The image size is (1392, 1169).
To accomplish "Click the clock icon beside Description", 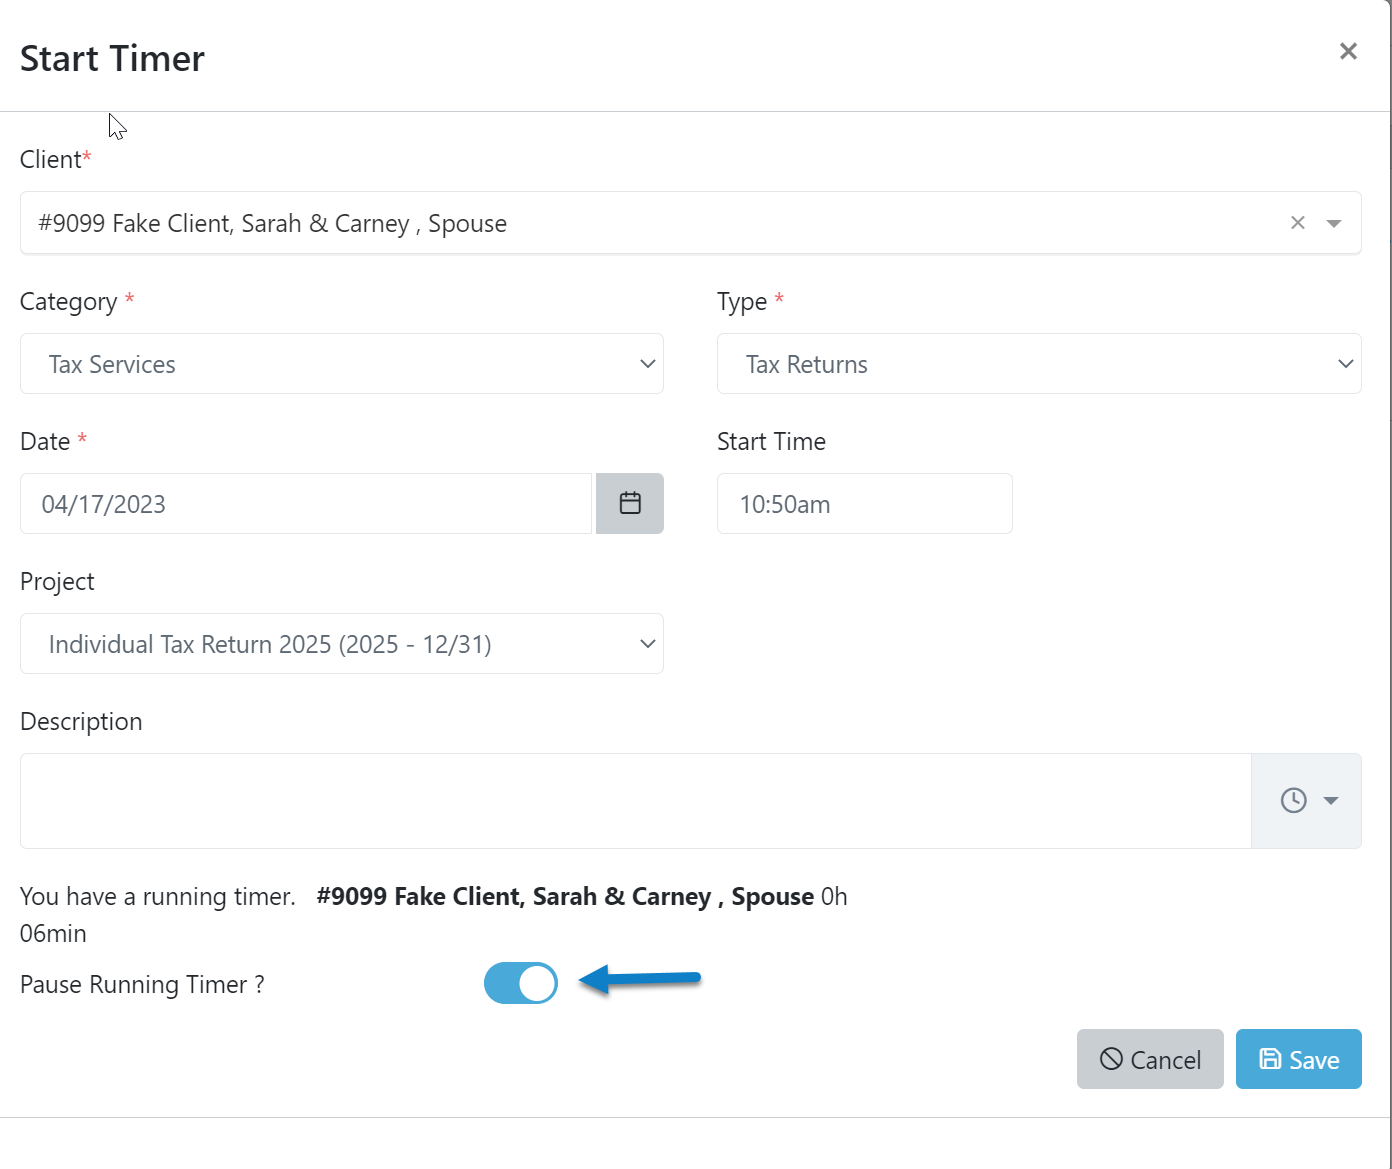I will point(1293,800).
